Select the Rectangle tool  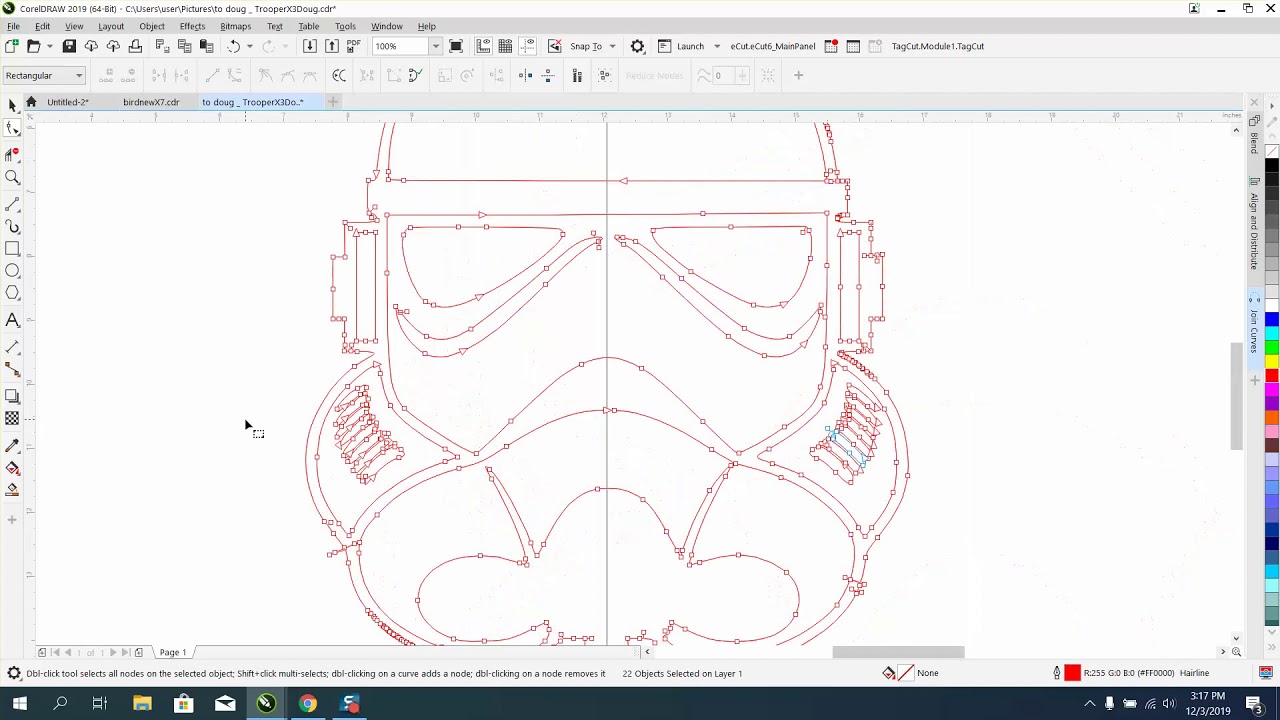point(12,249)
